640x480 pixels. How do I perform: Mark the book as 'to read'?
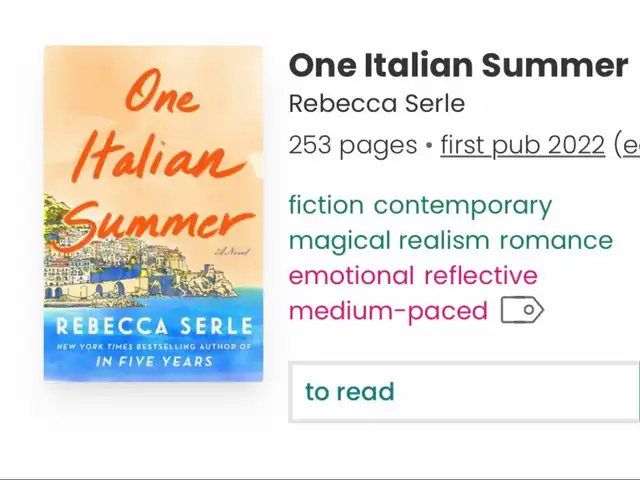pos(464,392)
